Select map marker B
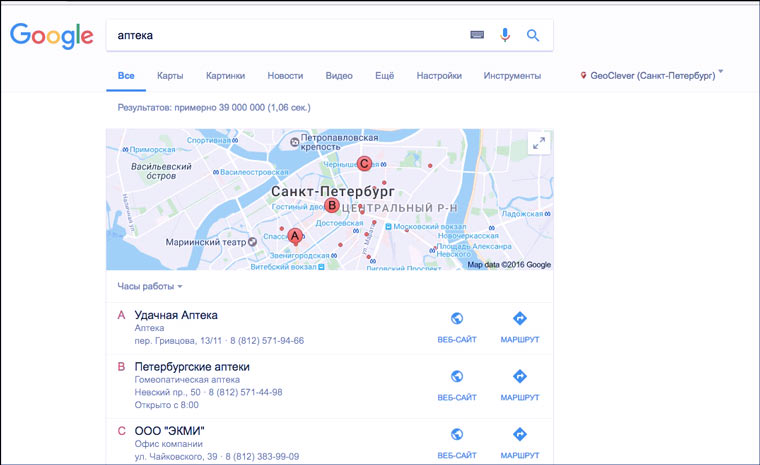The image size is (760, 465). point(332,205)
